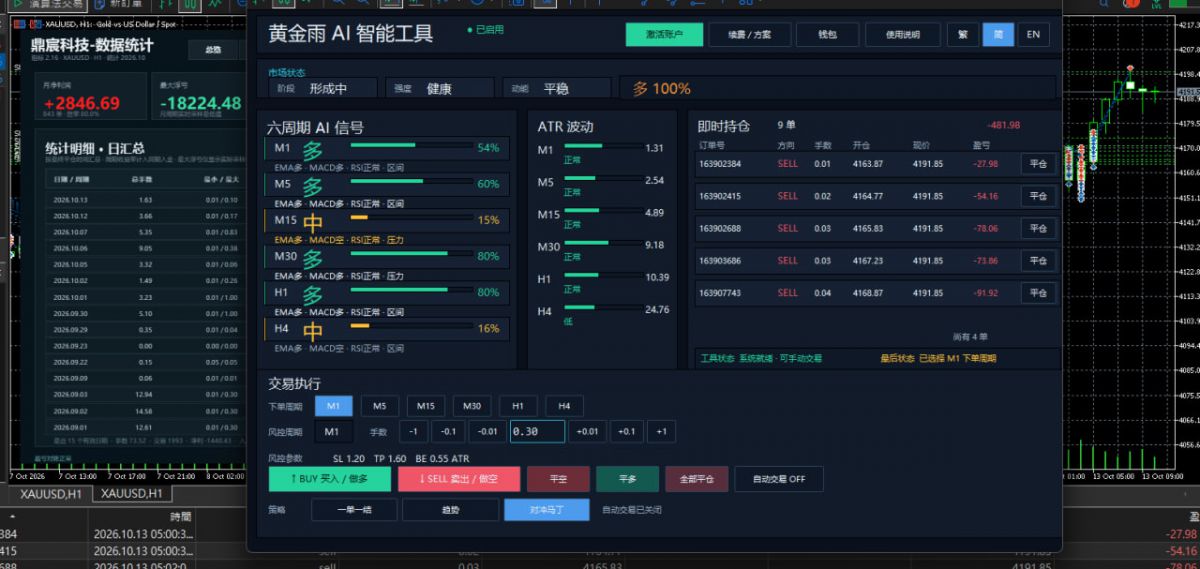Open the 总览 tab in 鼎宸科技 stats panel

pos(213,49)
